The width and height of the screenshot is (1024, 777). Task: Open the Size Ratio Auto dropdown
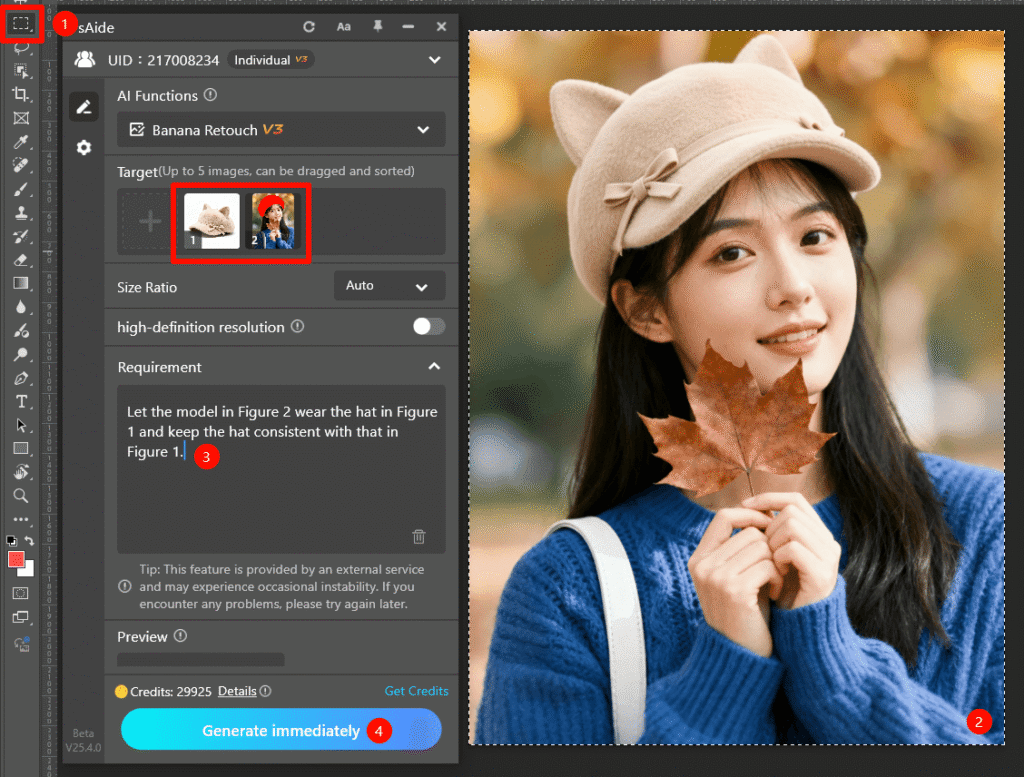389,286
